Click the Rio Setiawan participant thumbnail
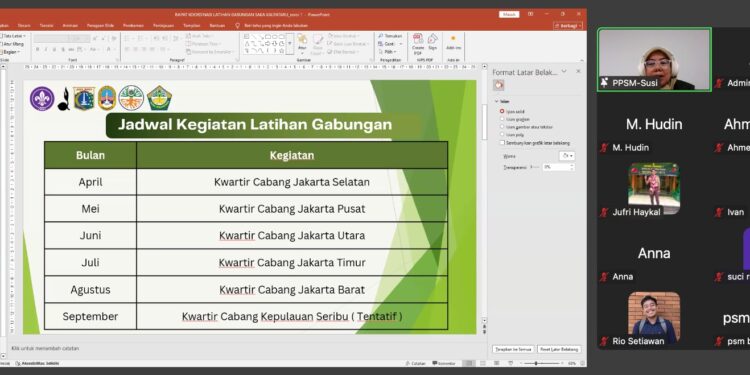This screenshot has height=375, width=750. [x=654, y=318]
